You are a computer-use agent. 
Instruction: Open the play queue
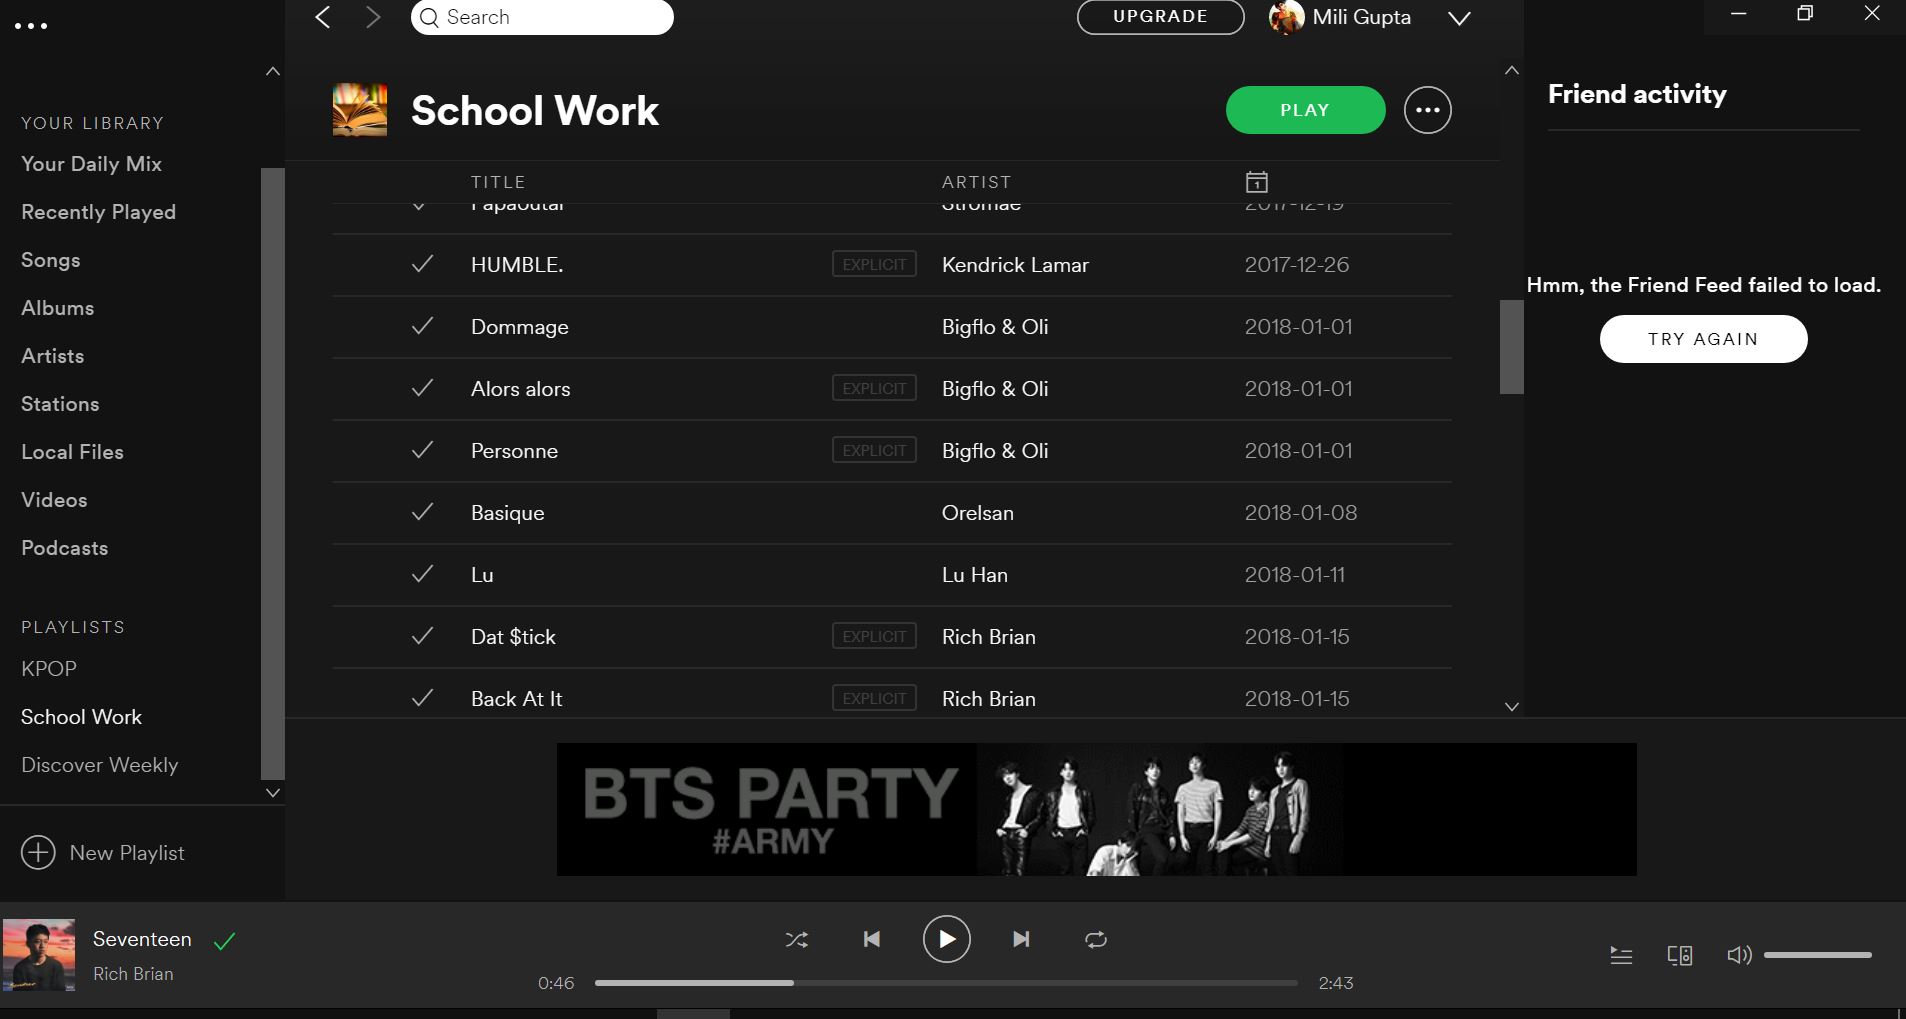coord(1621,955)
